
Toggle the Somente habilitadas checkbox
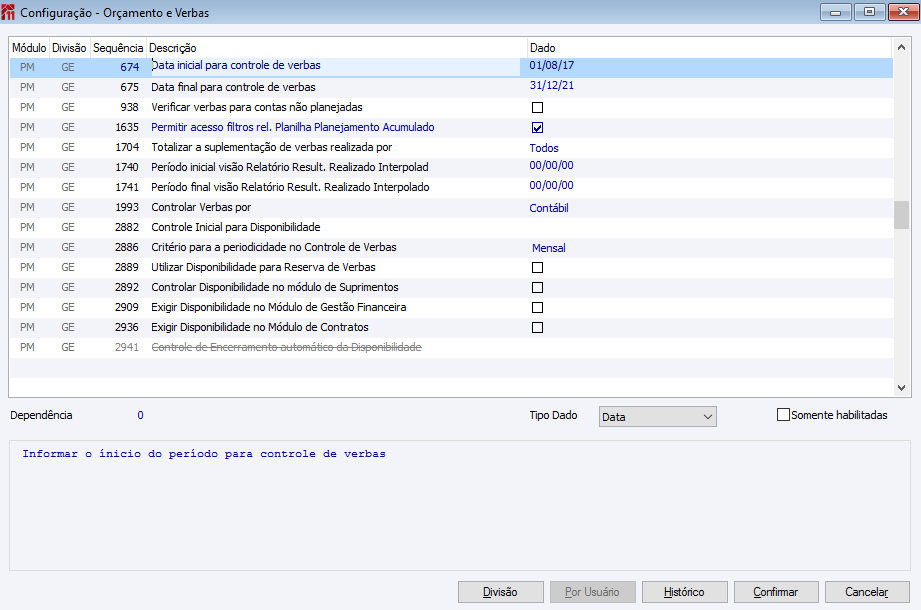(783, 415)
